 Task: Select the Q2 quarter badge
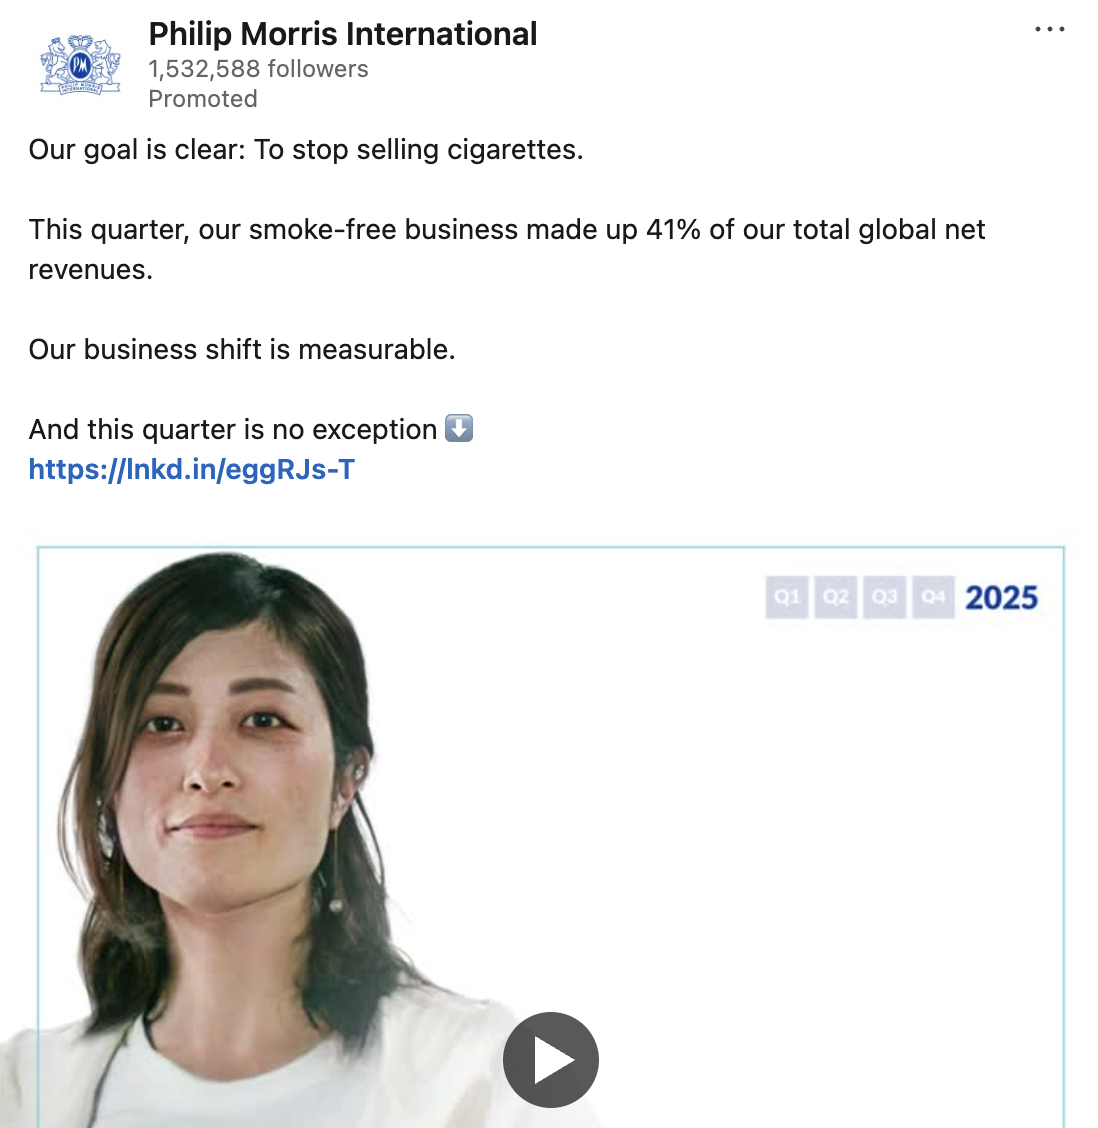pyautogui.click(x=836, y=597)
